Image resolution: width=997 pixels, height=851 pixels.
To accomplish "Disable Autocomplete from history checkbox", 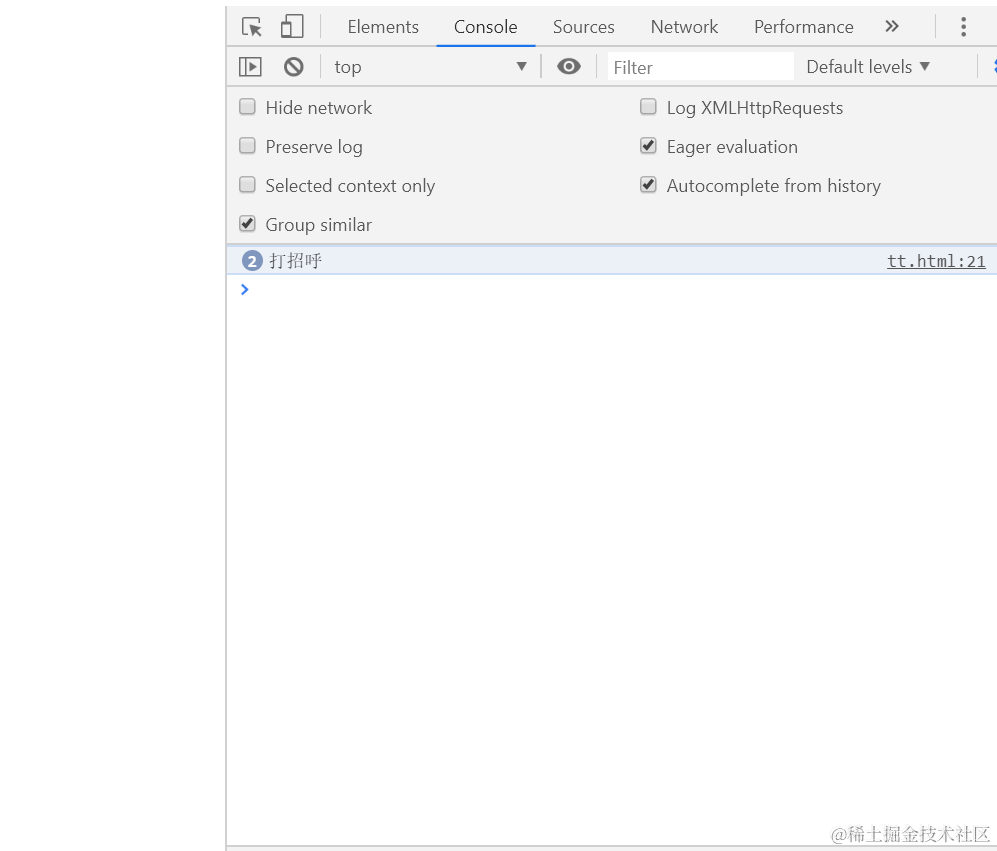I will coord(648,184).
